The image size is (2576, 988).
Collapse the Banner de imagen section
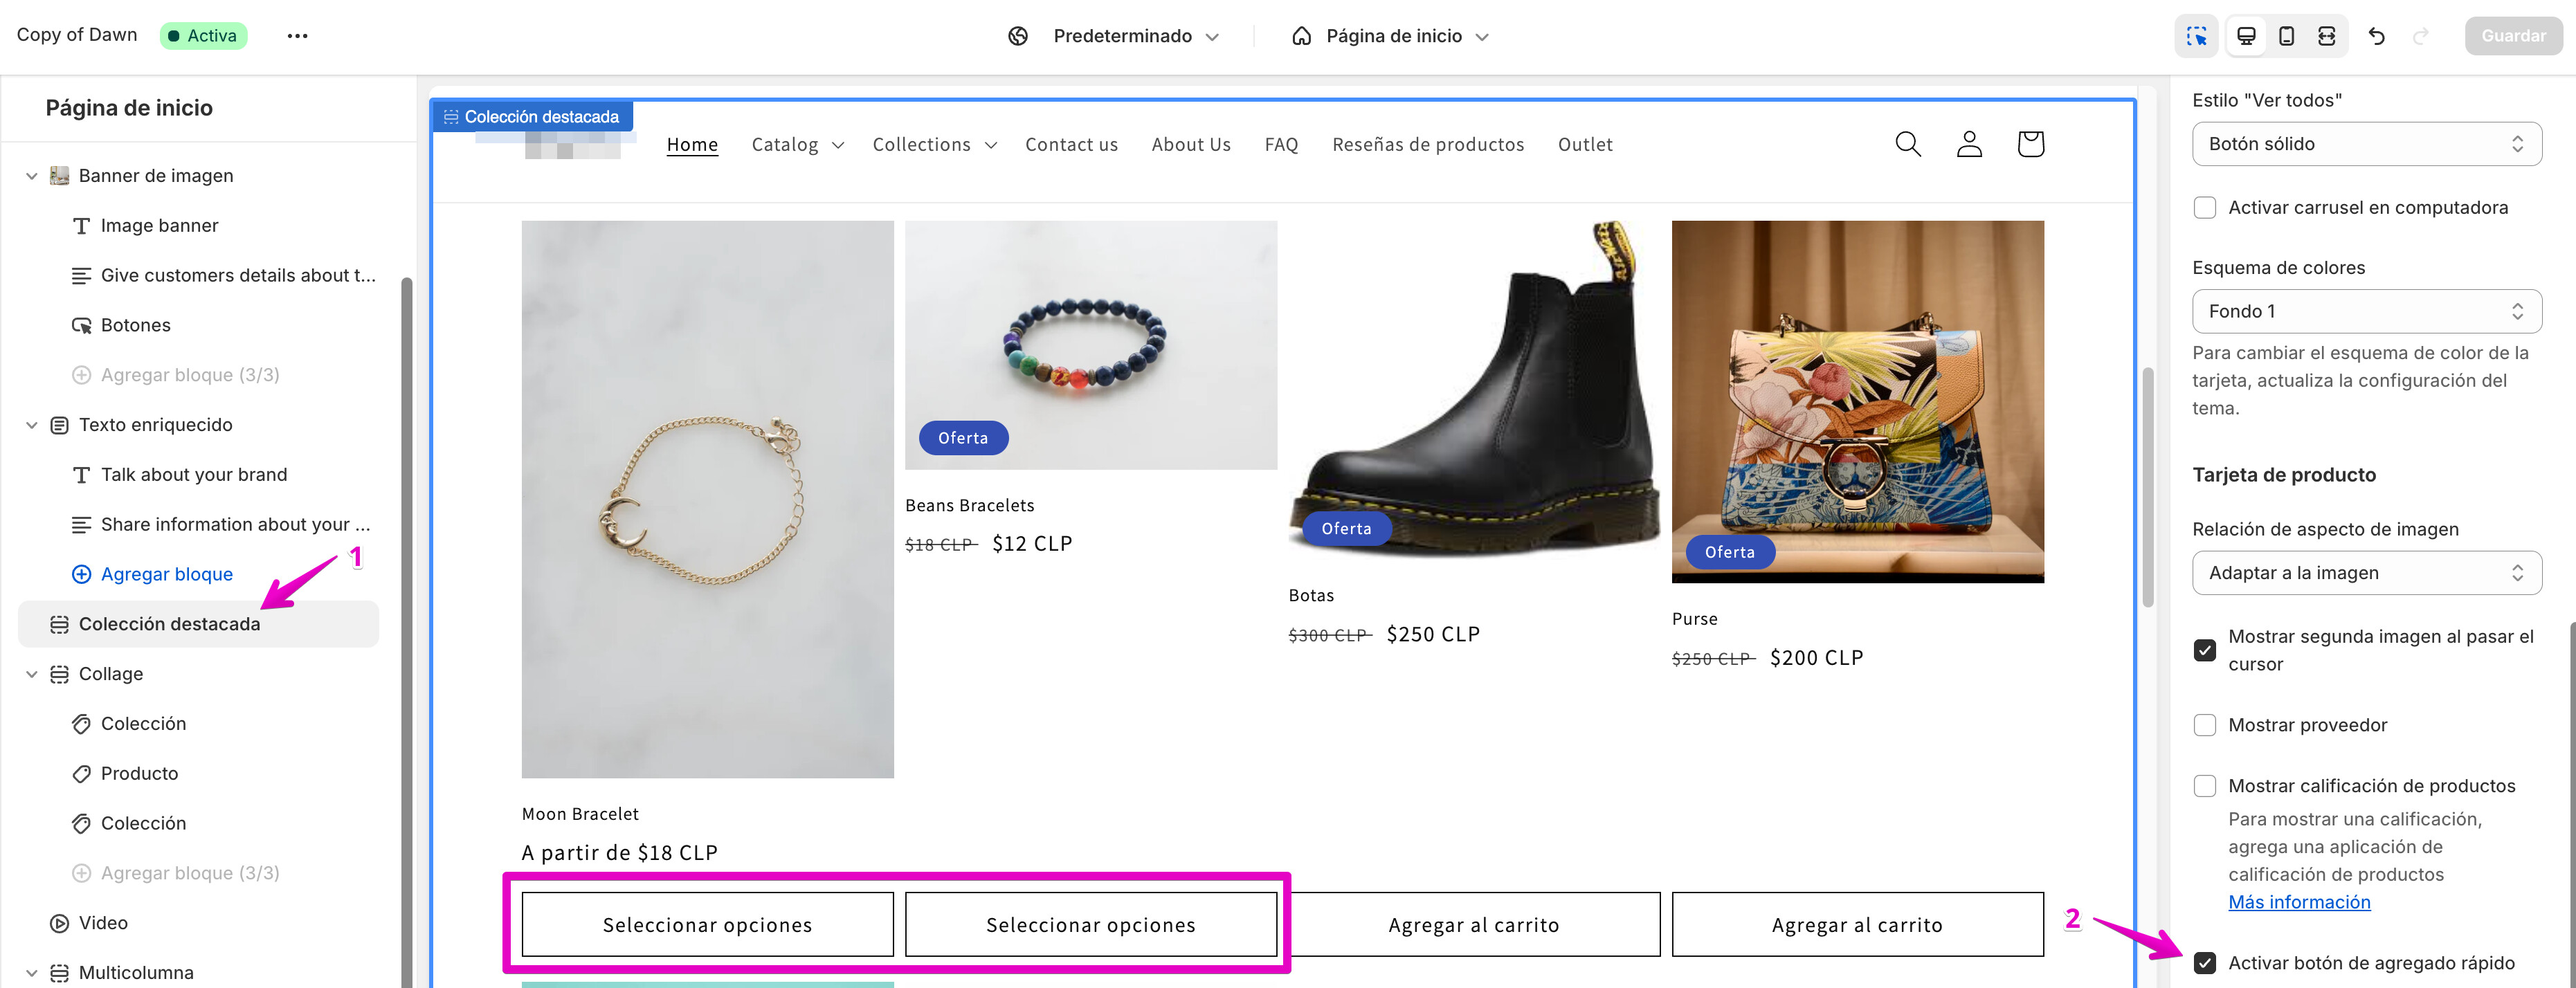32,176
